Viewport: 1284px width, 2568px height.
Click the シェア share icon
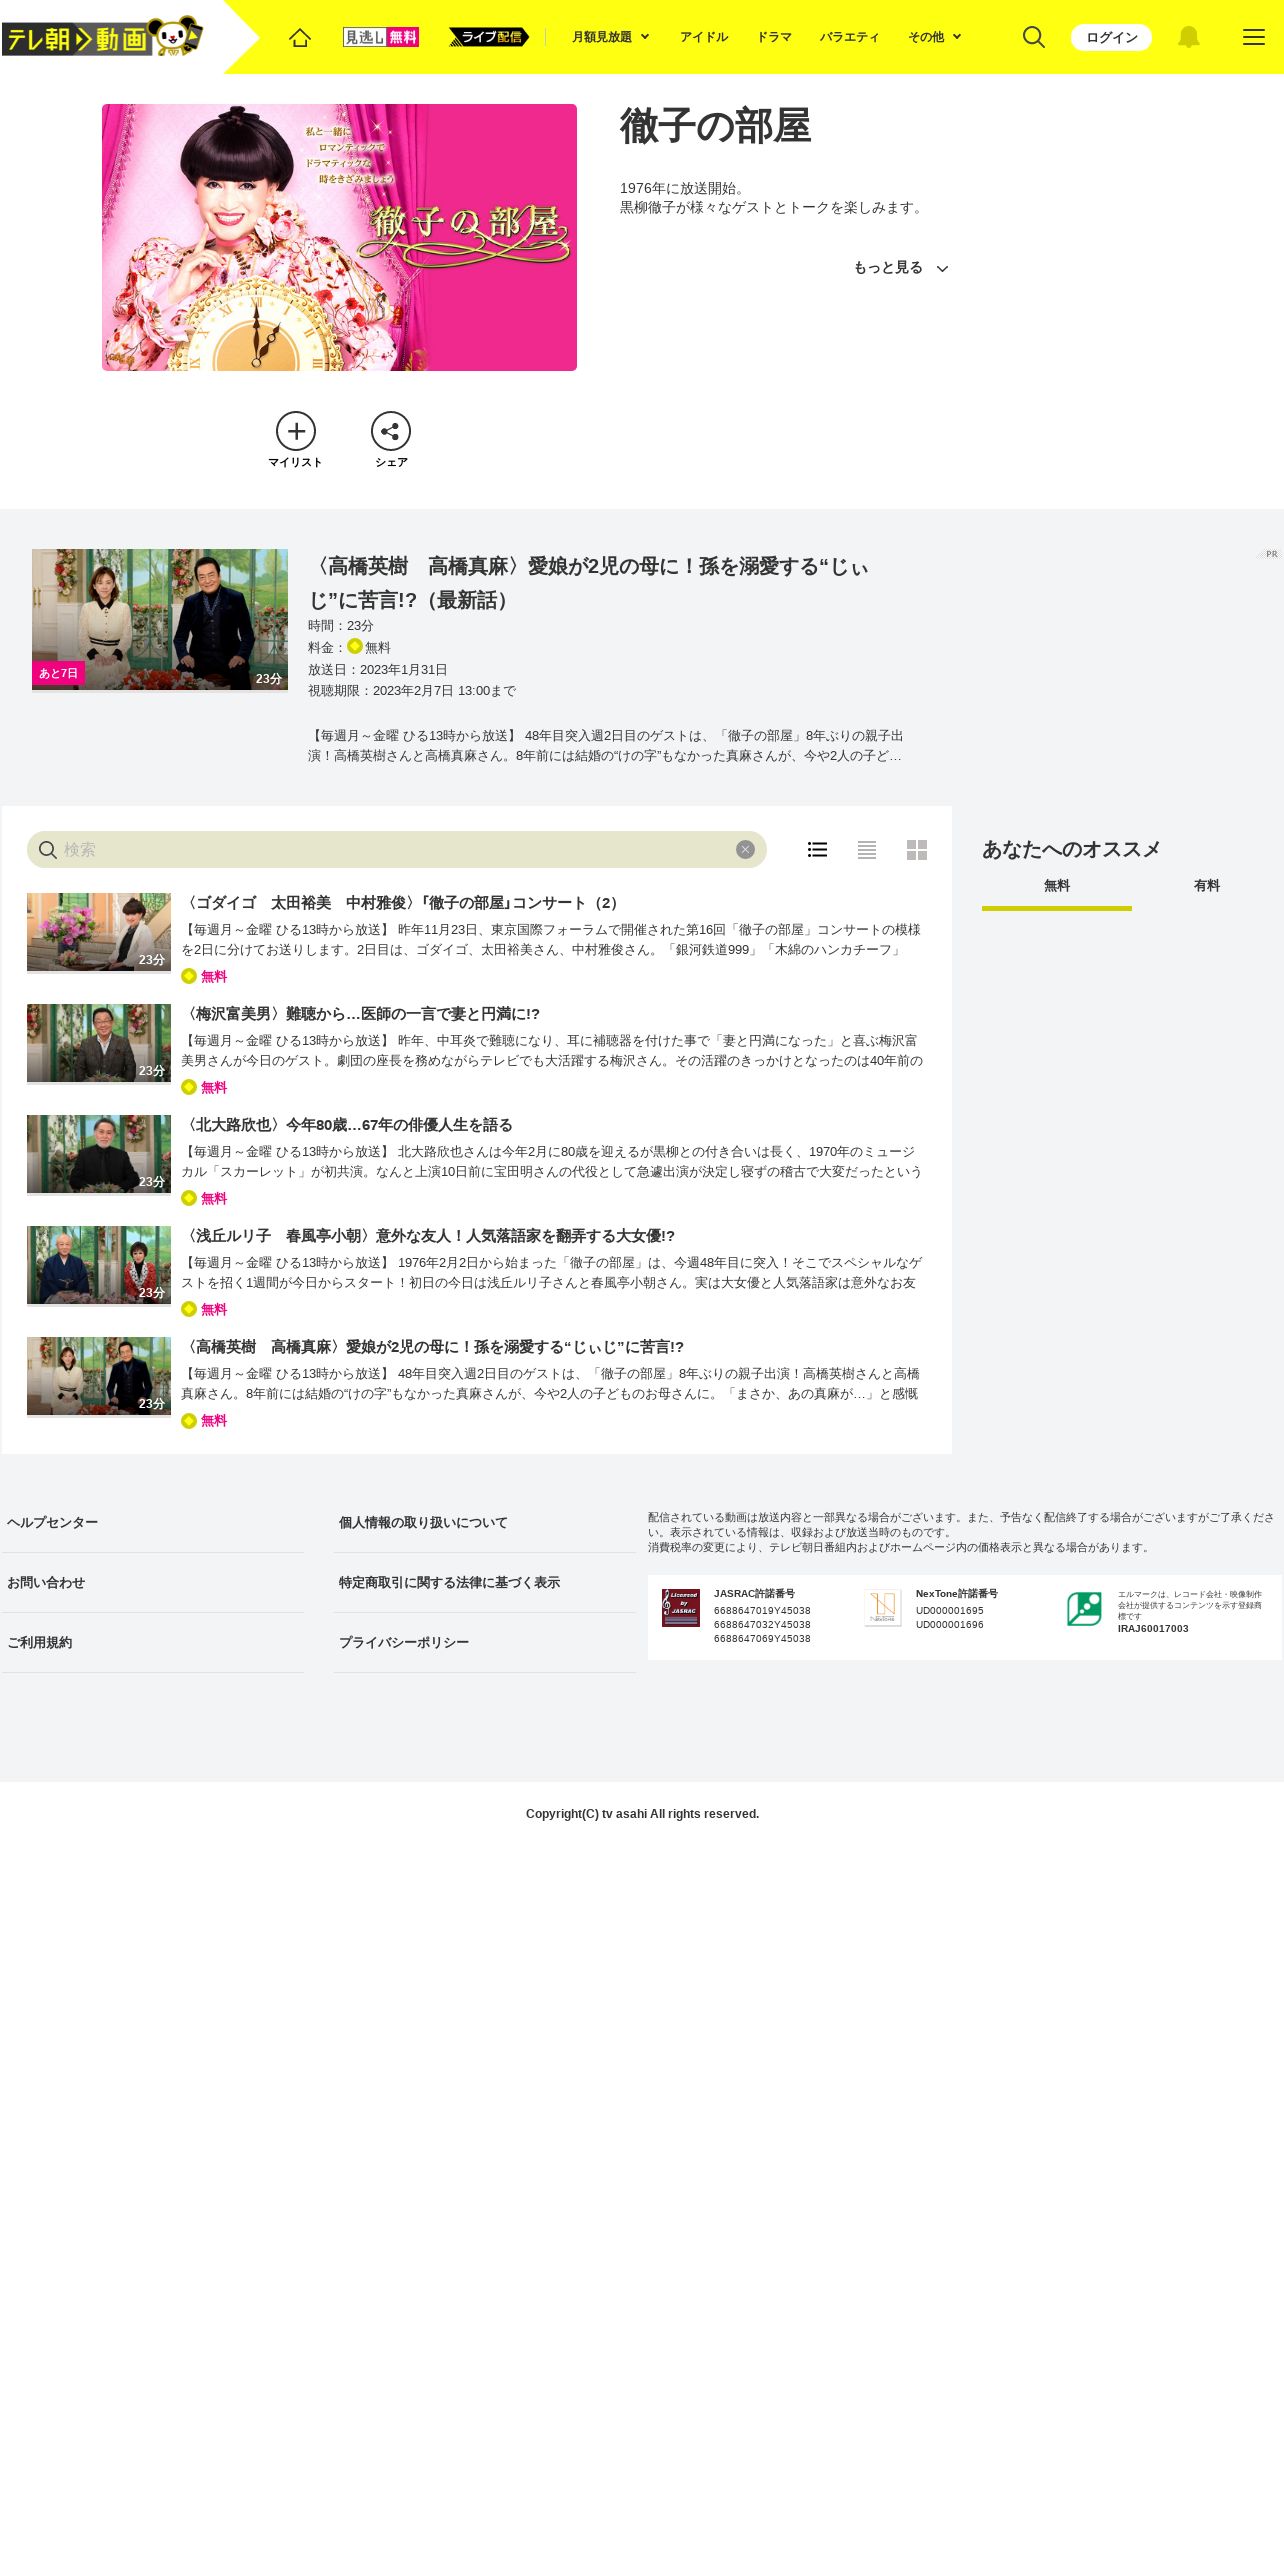[391, 431]
